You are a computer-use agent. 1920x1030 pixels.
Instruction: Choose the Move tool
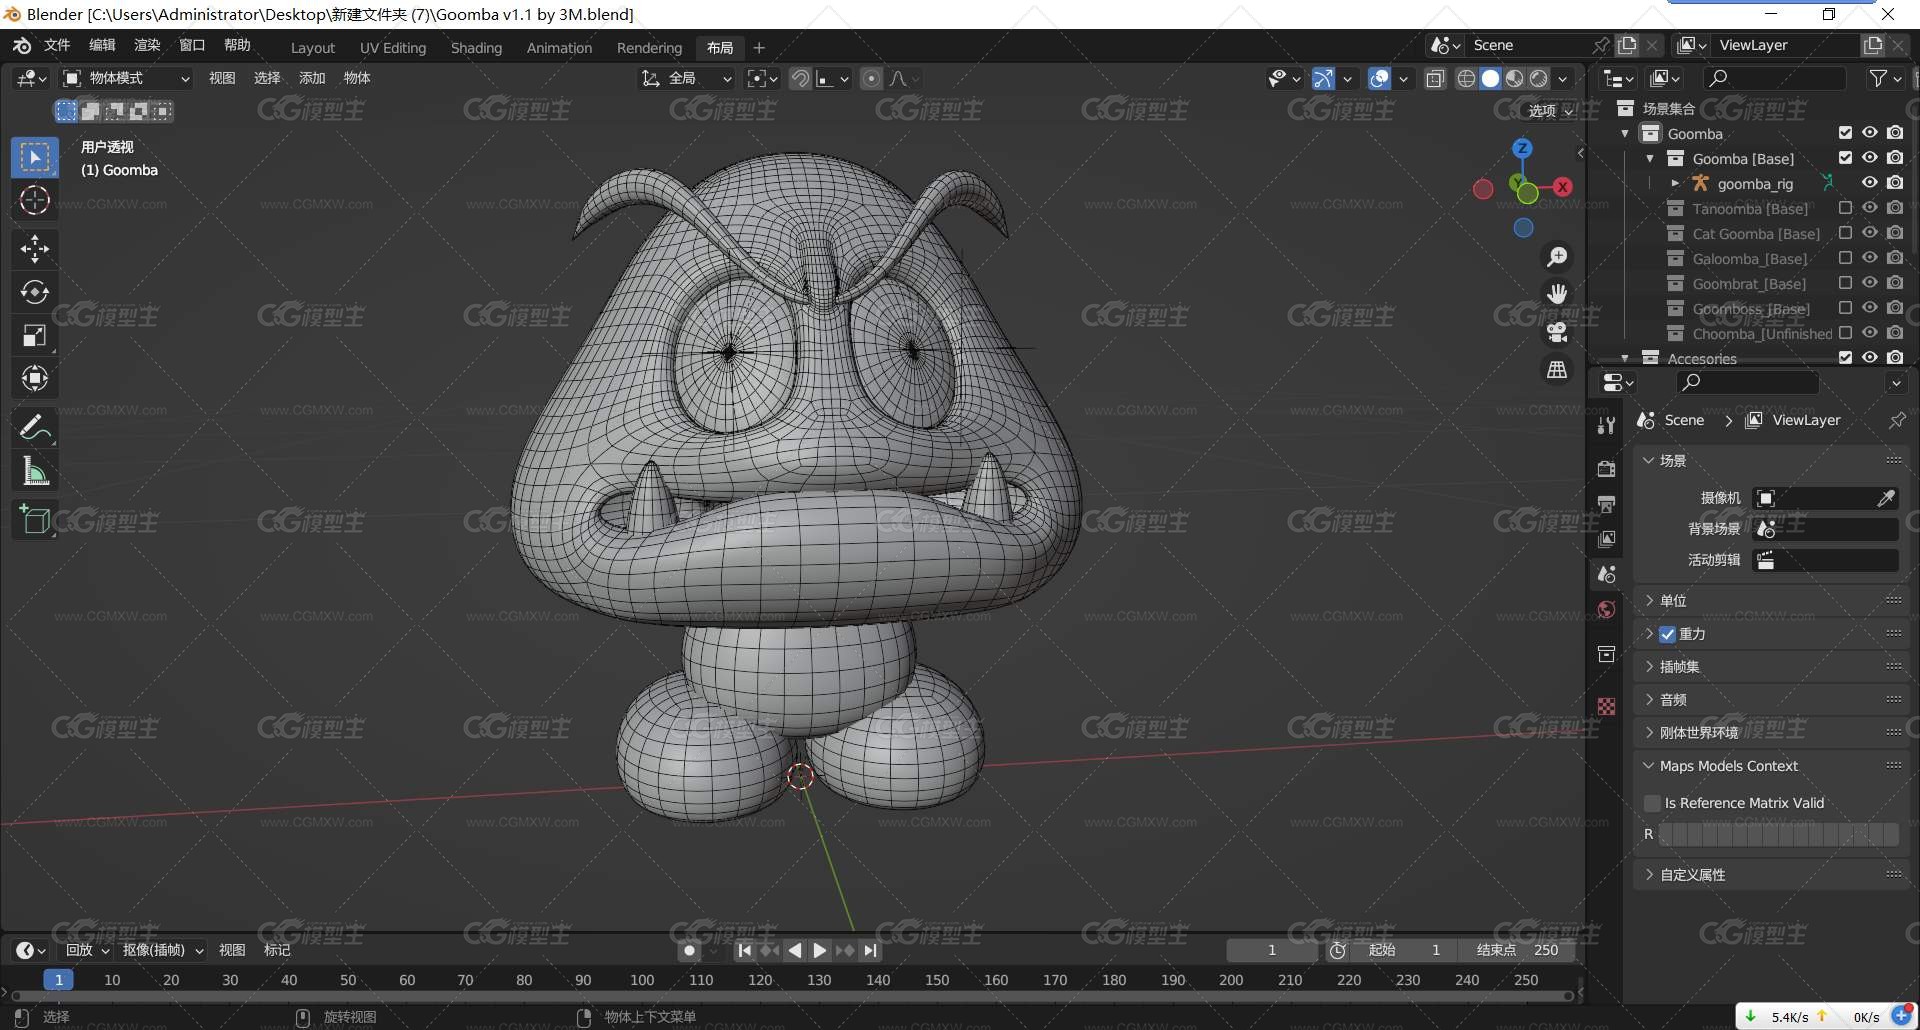pyautogui.click(x=35, y=248)
